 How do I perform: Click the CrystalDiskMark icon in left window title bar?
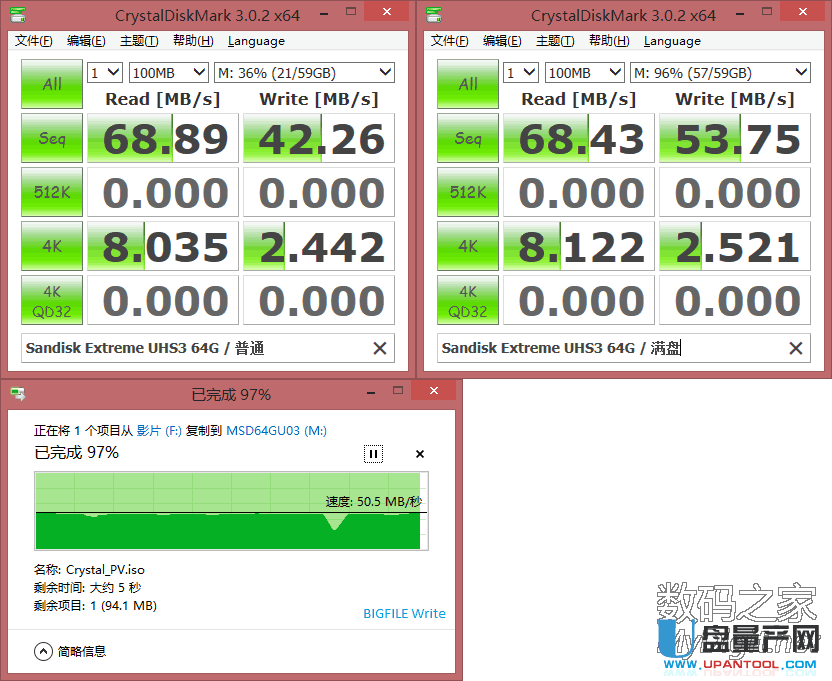(x=17, y=15)
